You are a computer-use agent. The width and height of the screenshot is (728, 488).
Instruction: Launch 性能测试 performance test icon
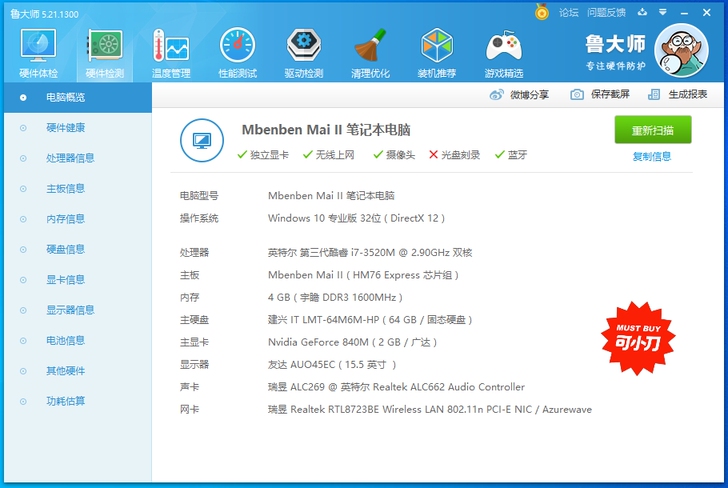coord(237,53)
